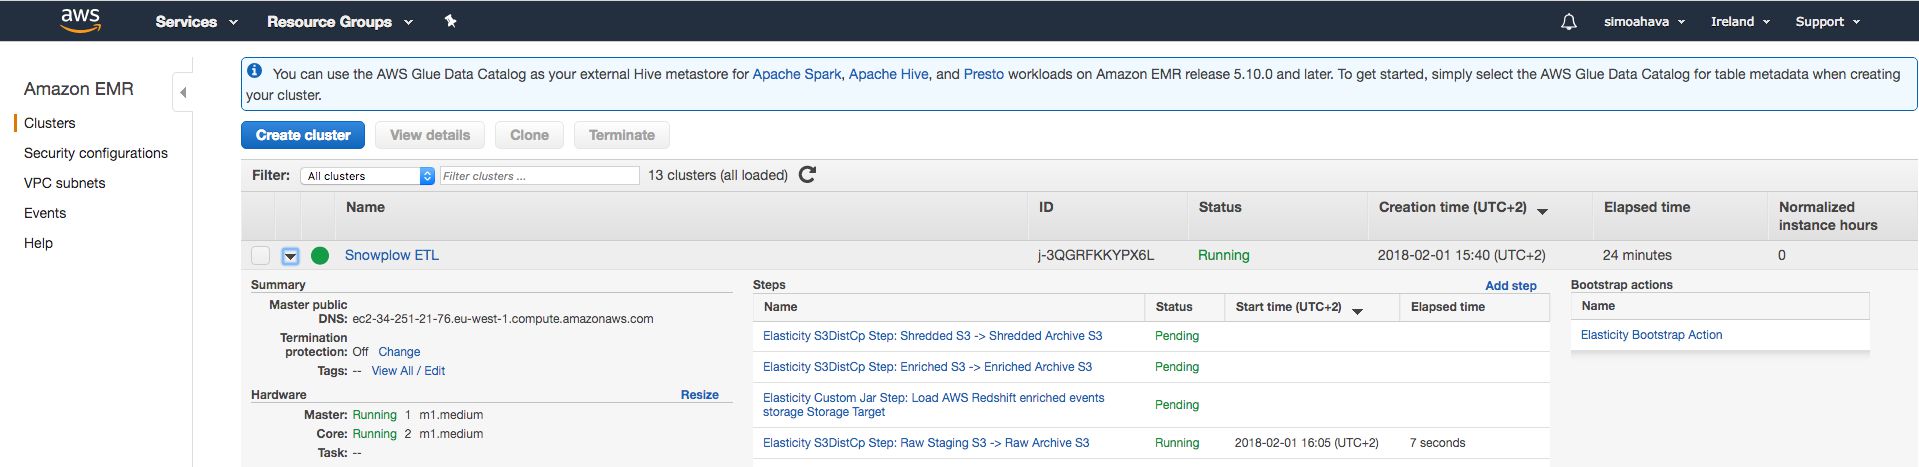1919x467 pixels.
Task: Click the master public DNS address
Action: (x=503, y=319)
